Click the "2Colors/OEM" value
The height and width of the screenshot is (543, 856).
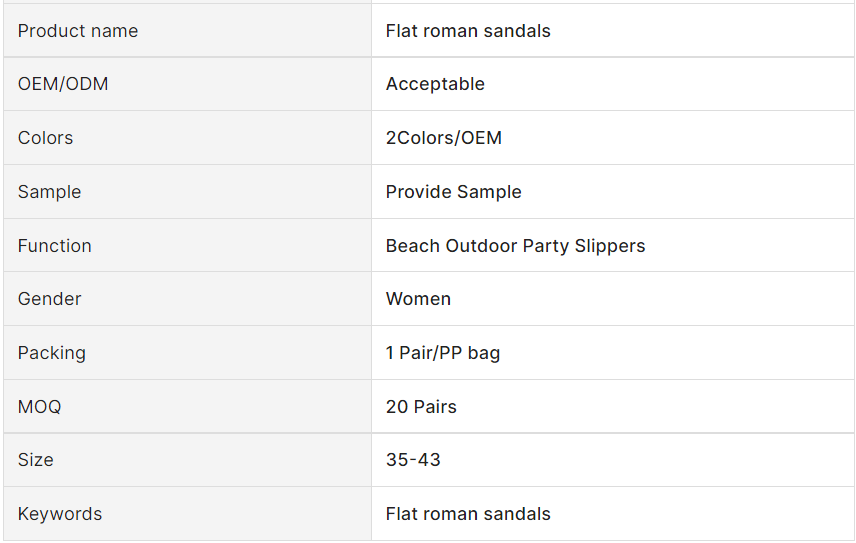pos(444,138)
